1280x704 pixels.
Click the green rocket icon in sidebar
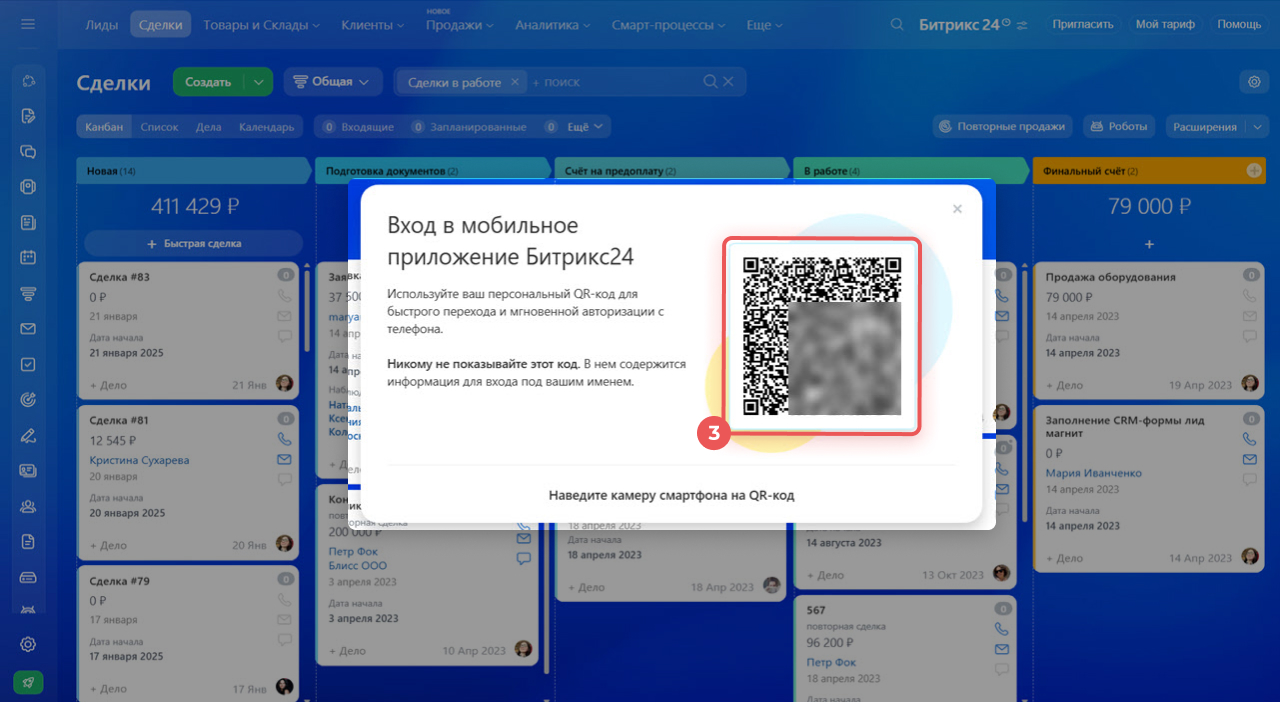coord(28,682)
